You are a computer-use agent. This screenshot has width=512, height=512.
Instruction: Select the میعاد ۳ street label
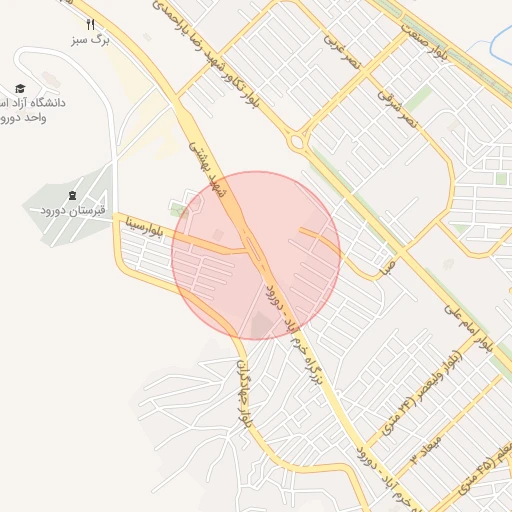click(426, 450)
